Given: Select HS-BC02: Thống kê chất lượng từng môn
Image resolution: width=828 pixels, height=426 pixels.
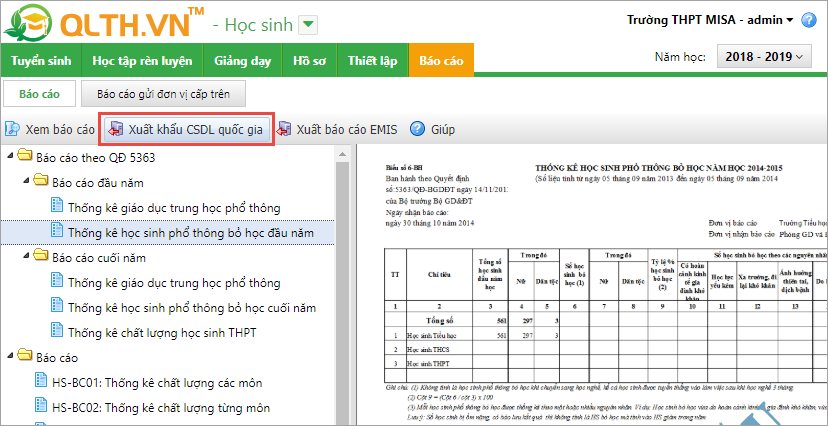Looking at the screenshot, I should [x=161, y=408].
